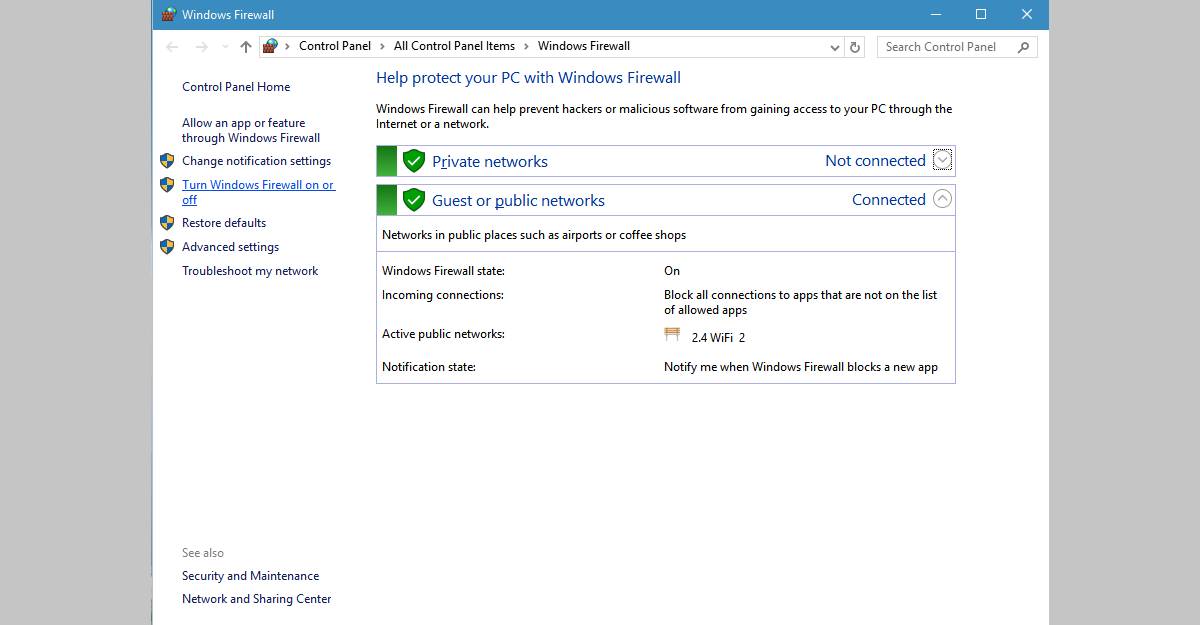The width and height of the screenshot is (1200, 625).
Task: Click shield icon beside Restore defaults
Action: point(167,222)
